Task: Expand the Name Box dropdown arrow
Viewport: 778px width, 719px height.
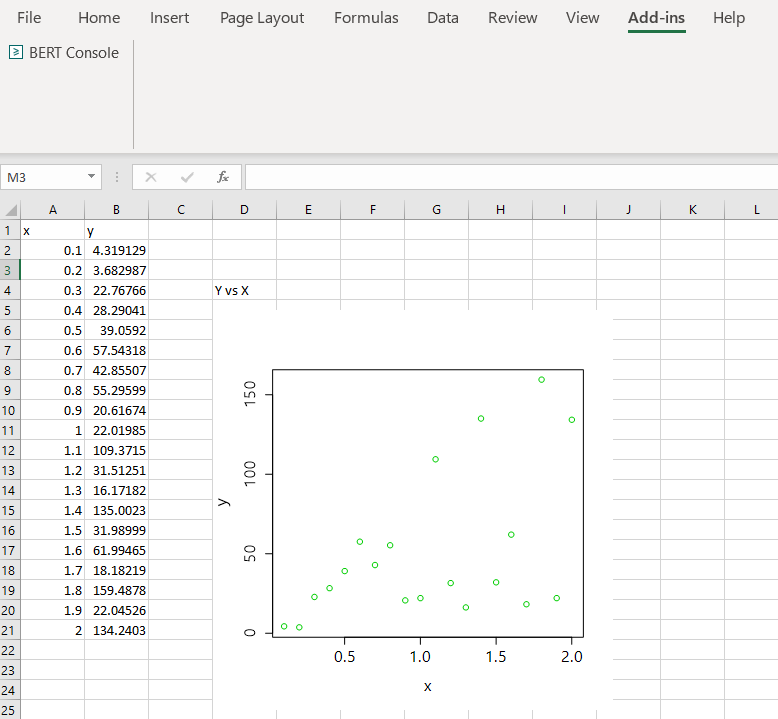Action: (91, 177)
